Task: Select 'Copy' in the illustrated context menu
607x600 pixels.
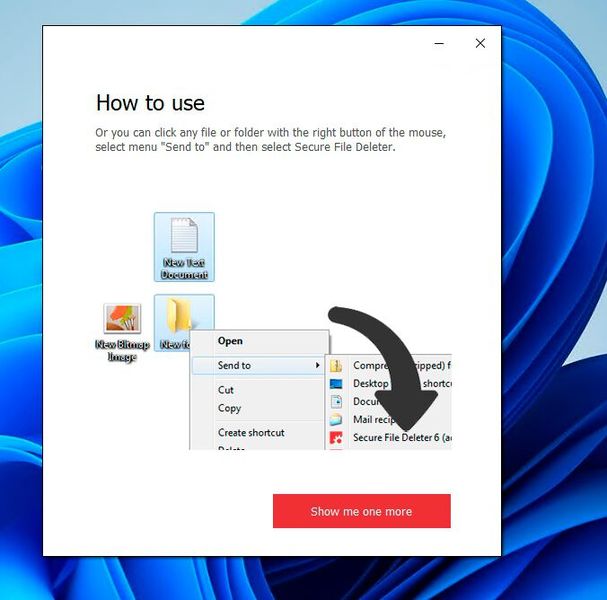Action: [x=229, y=408]
